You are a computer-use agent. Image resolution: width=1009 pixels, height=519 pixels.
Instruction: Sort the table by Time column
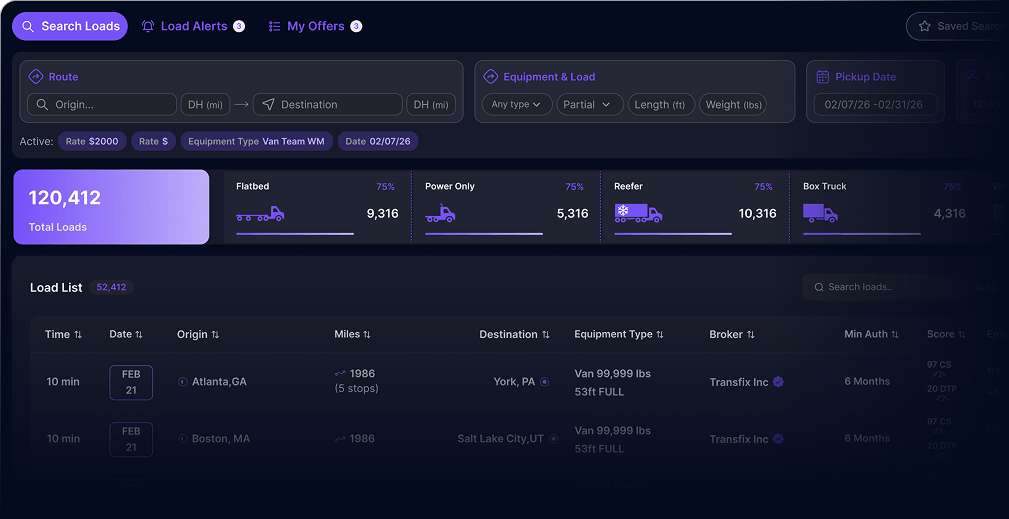tap(63, 334)
